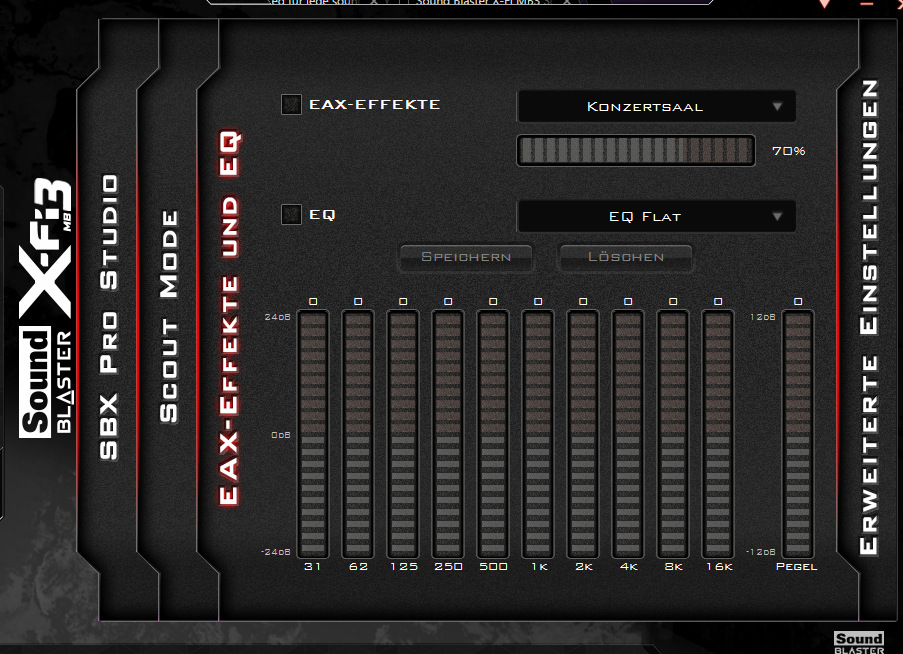Click the EAX-Effekte label text
The height and width of the screenshot is (654, 903).
[375, 105]
